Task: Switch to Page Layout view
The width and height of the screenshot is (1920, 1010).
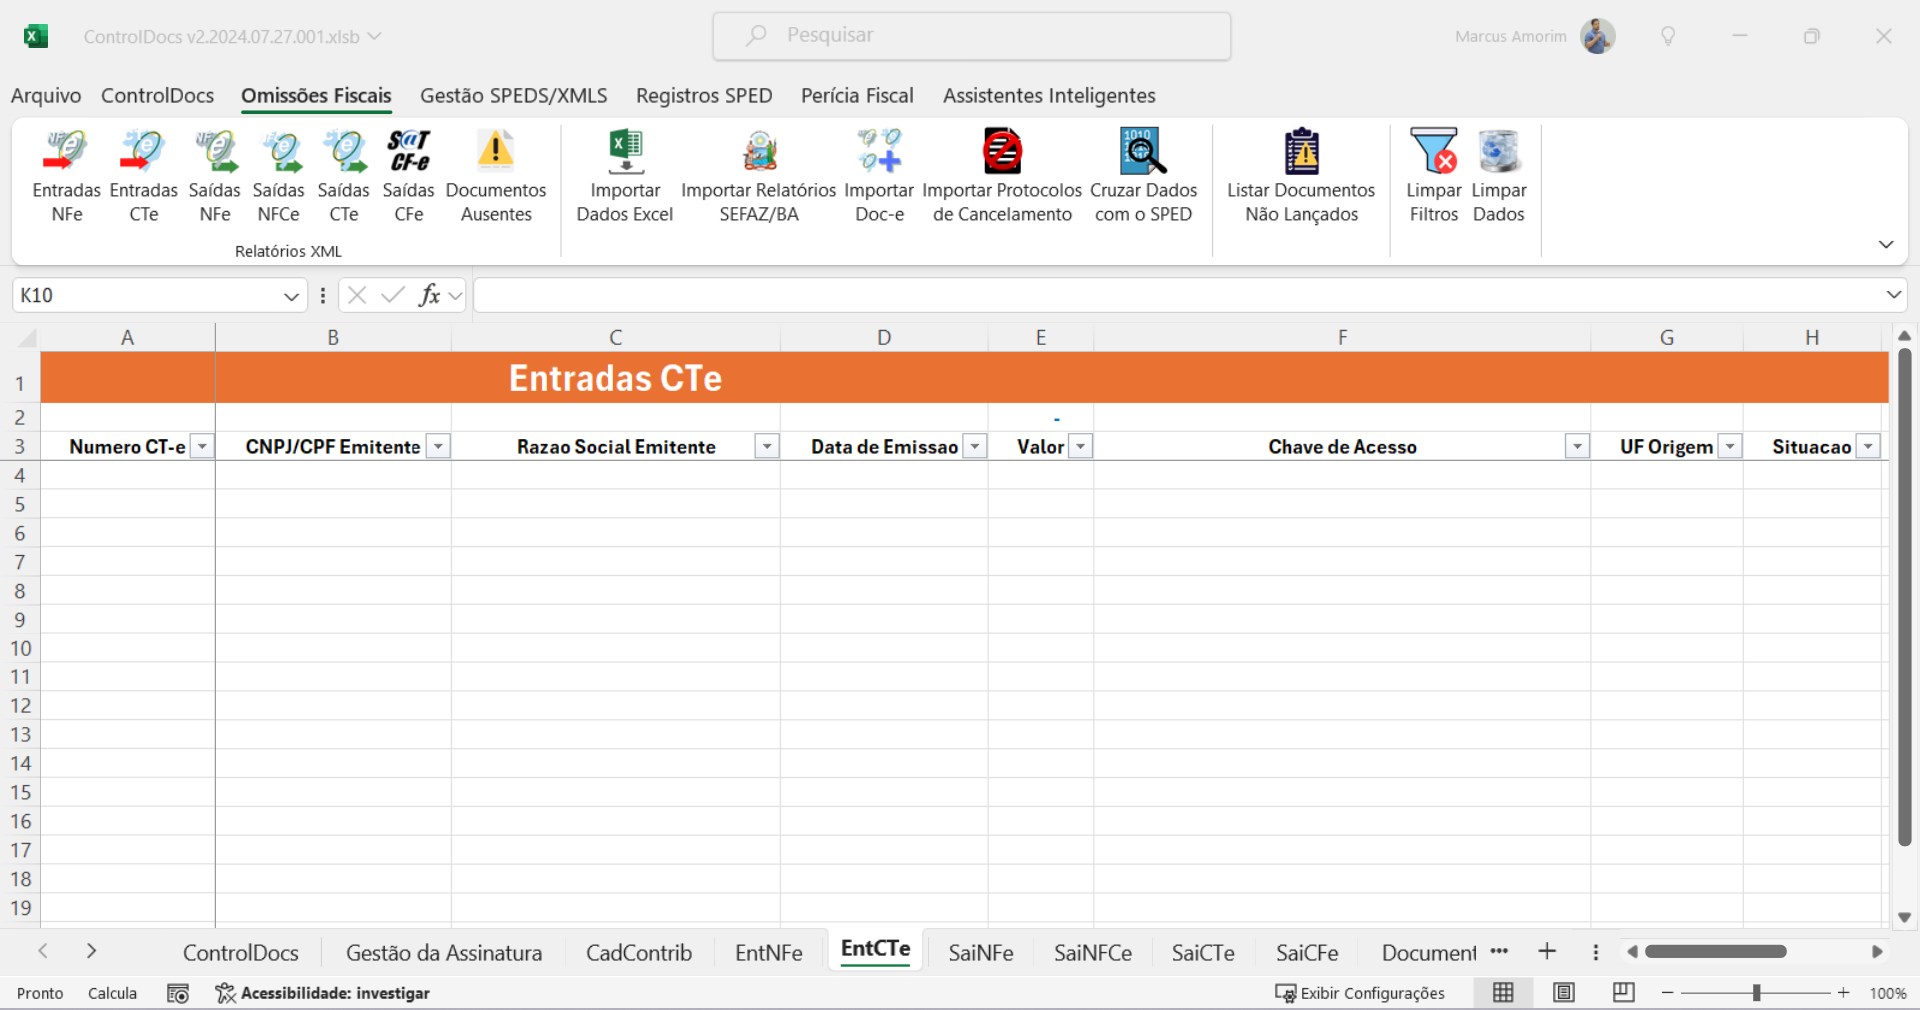Action: tap(1564, 992)
